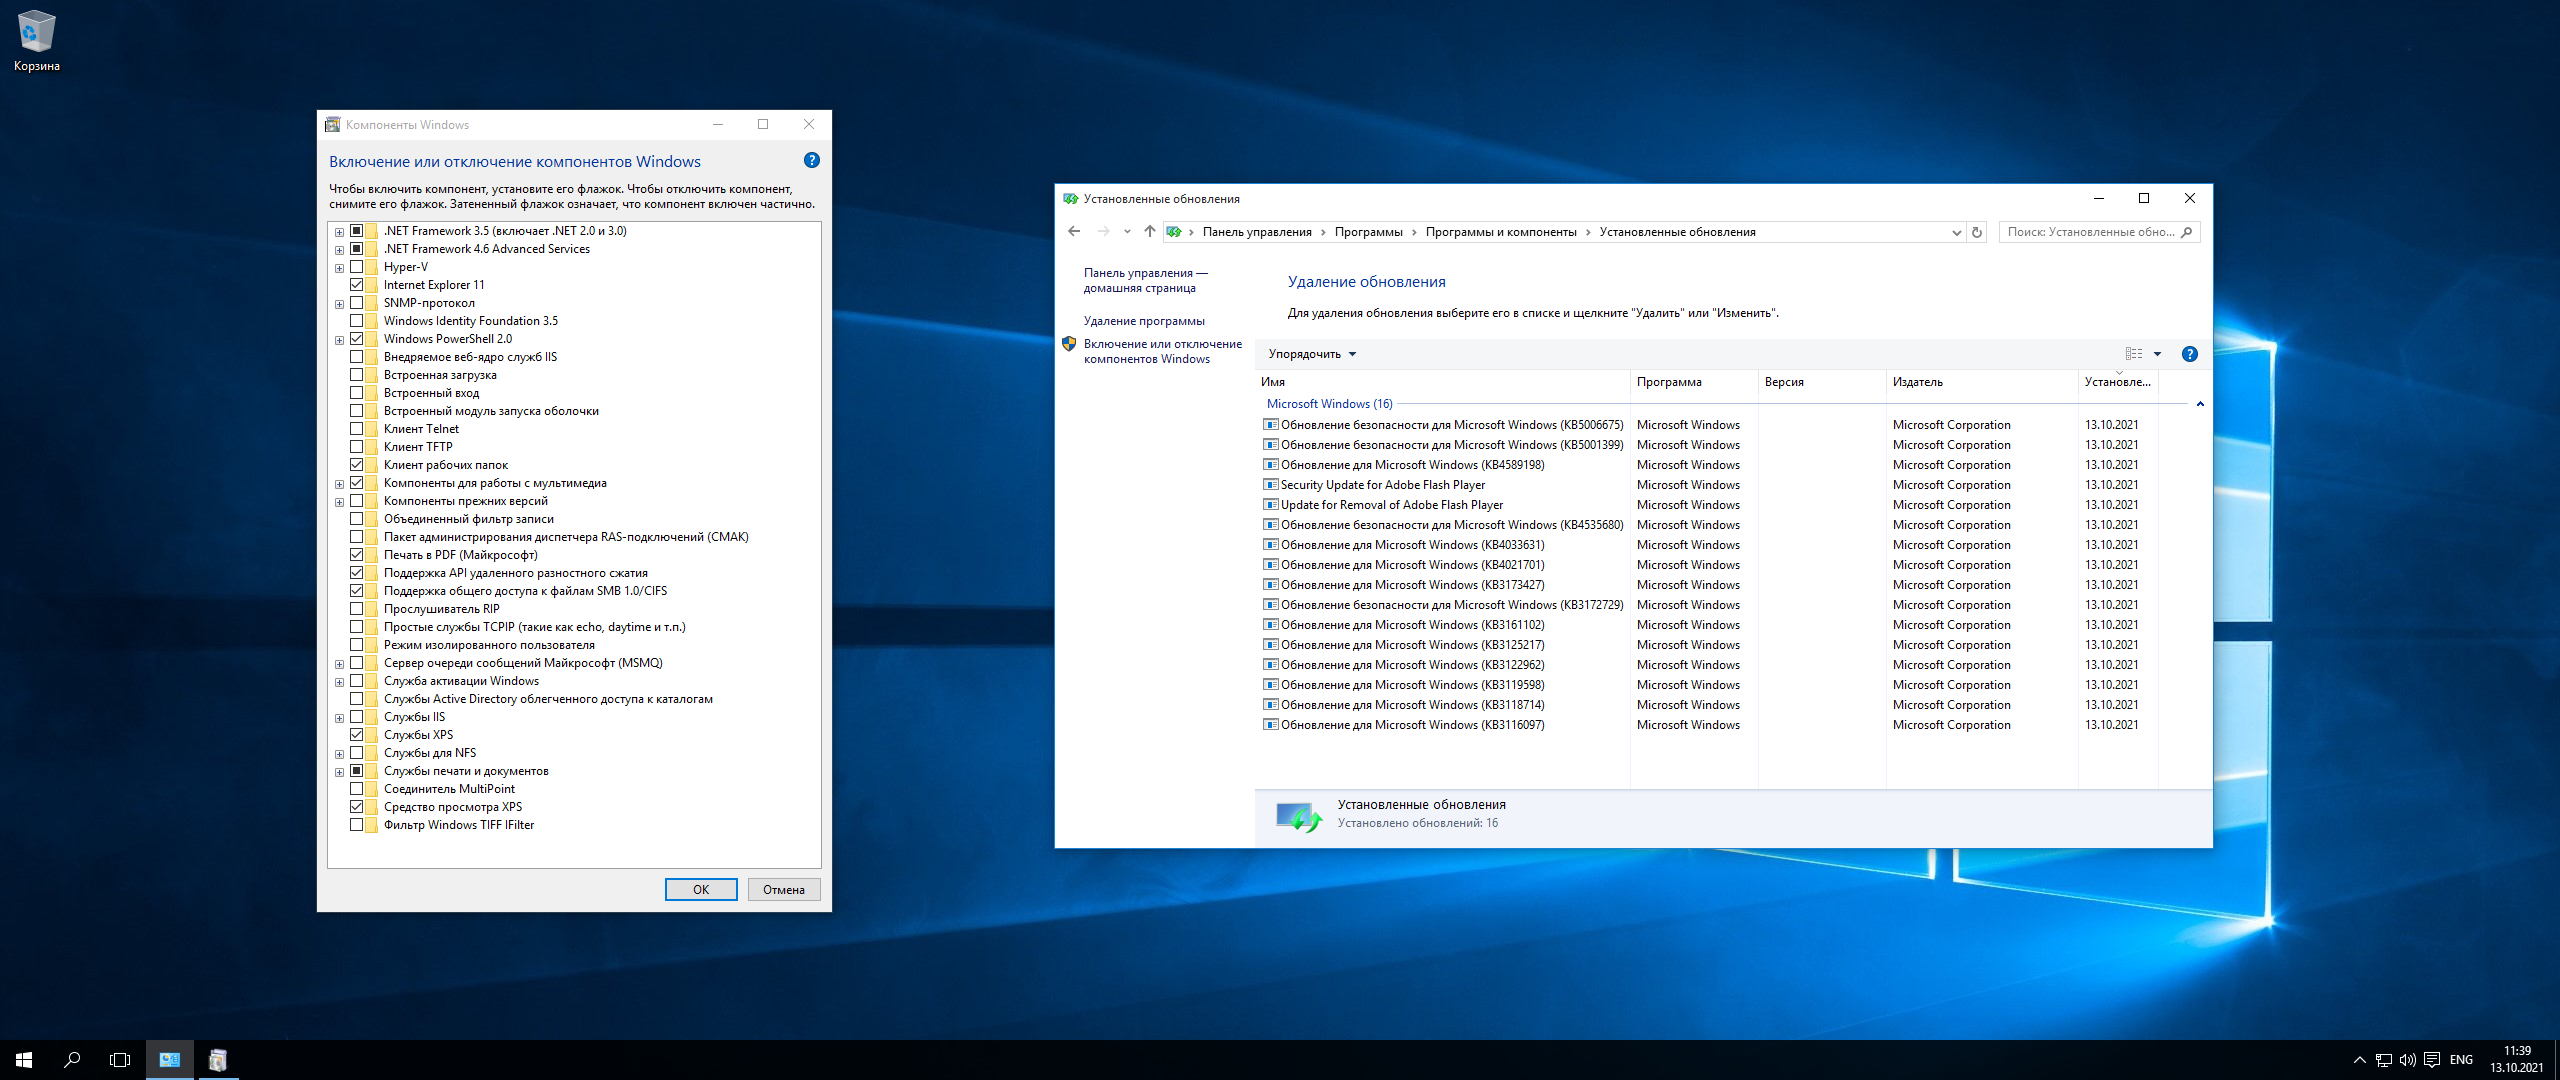Expand .NET Framework 4.6 Advanced Services node
Image resolution: width=2560 pixels, height=1080 pixels.
coord(340,250)
